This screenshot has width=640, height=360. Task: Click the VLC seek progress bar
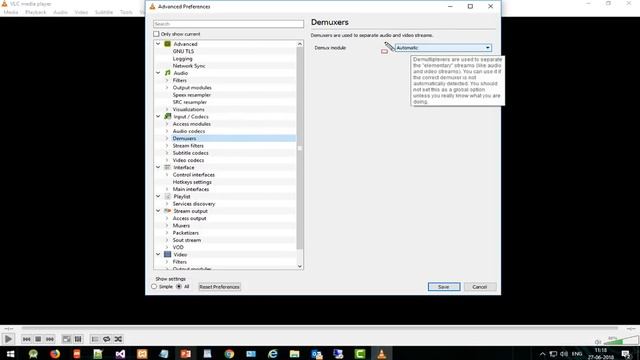tap(320, 328)
